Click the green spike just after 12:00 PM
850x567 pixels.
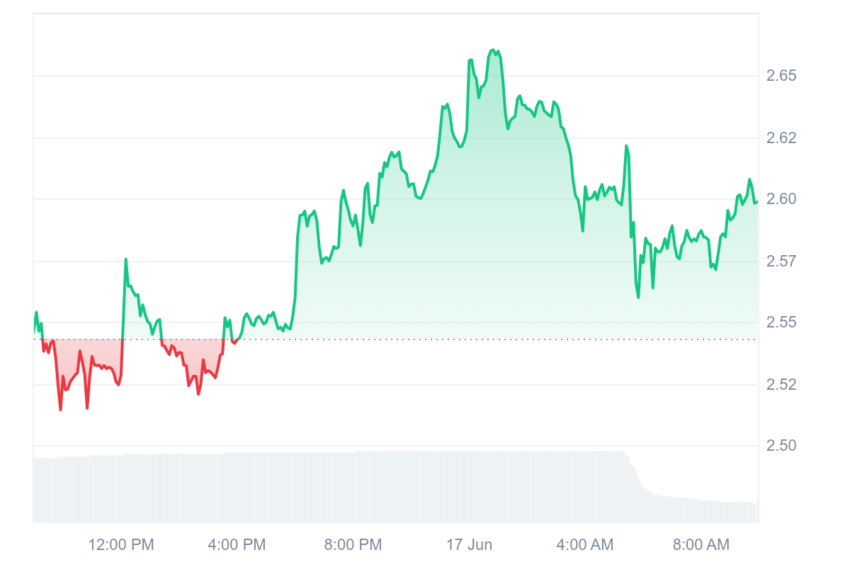click(x=126, y=260)
